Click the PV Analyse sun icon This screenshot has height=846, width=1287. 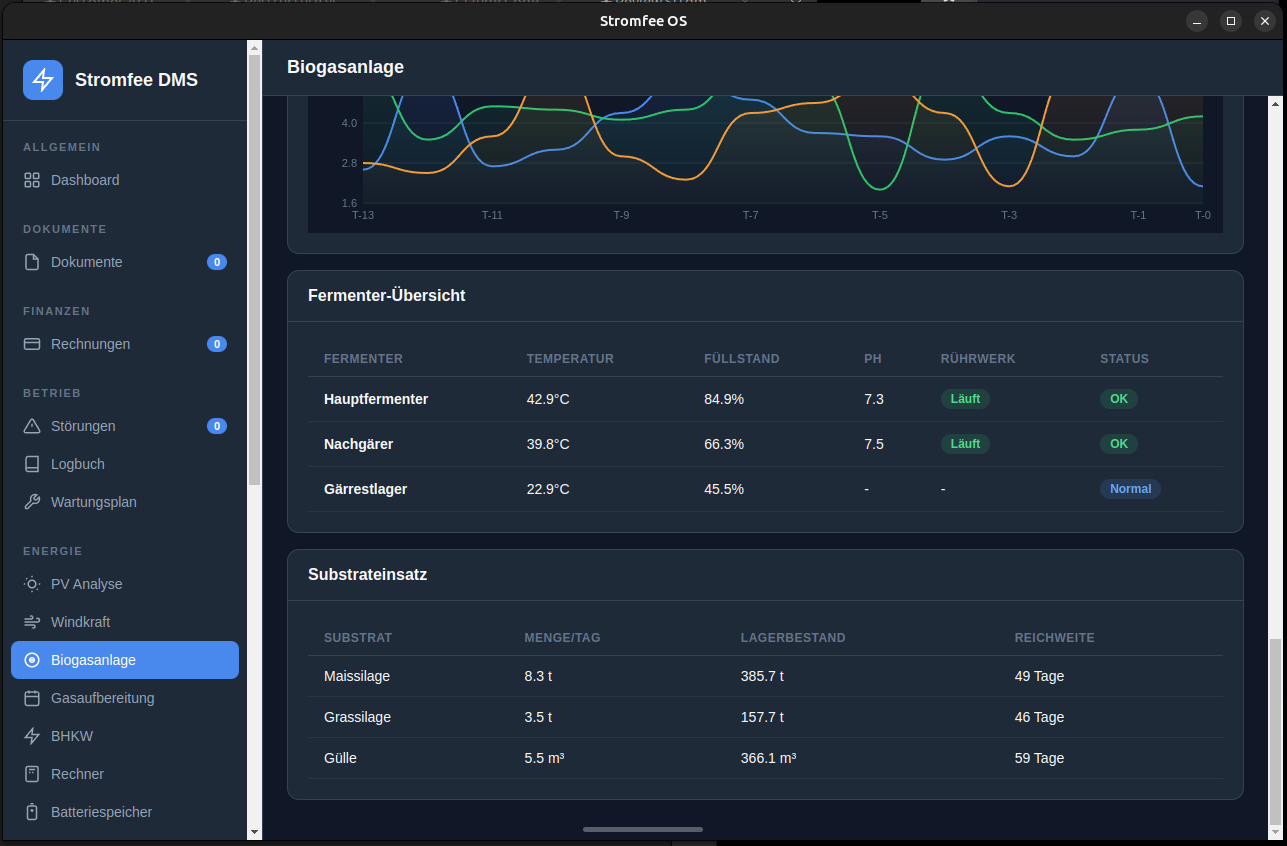[x=32, y=584]
